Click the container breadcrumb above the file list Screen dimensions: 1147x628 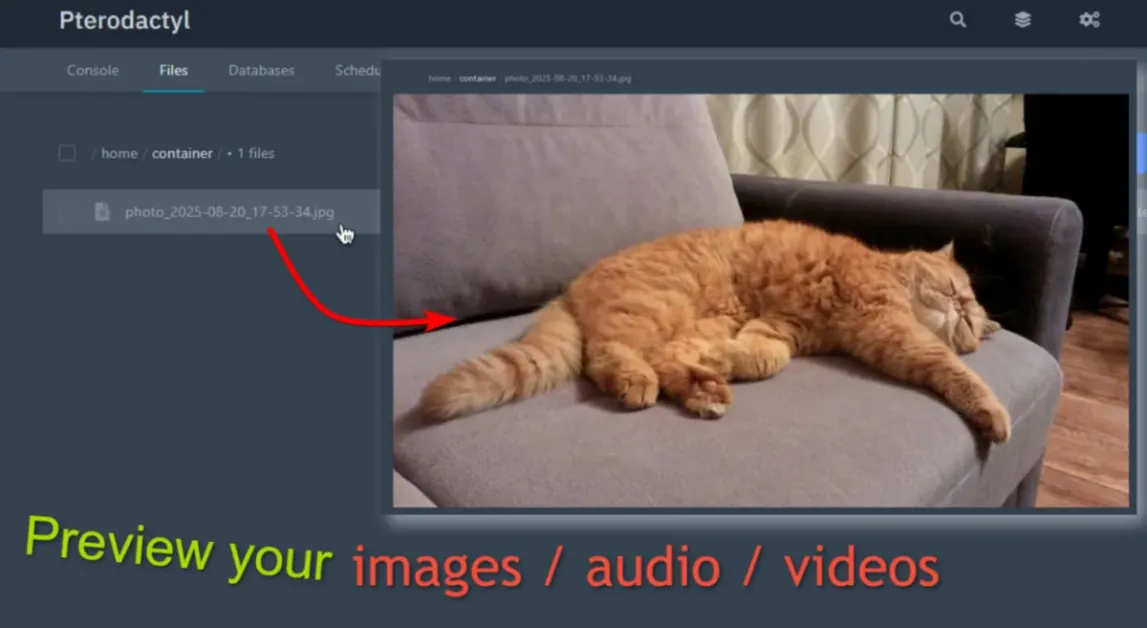[182, 153]
